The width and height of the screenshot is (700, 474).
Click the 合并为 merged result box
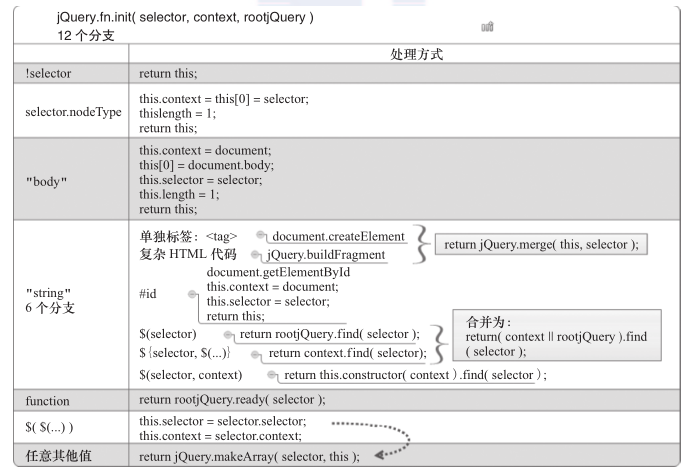click(x=557, y=335)
